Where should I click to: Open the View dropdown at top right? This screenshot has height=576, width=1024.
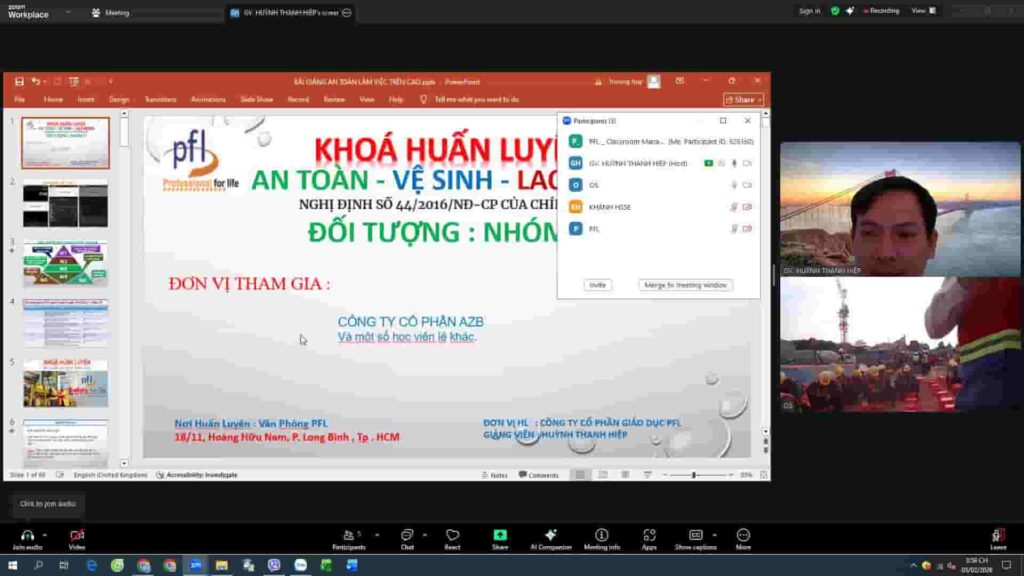click(x=923, y=11)
